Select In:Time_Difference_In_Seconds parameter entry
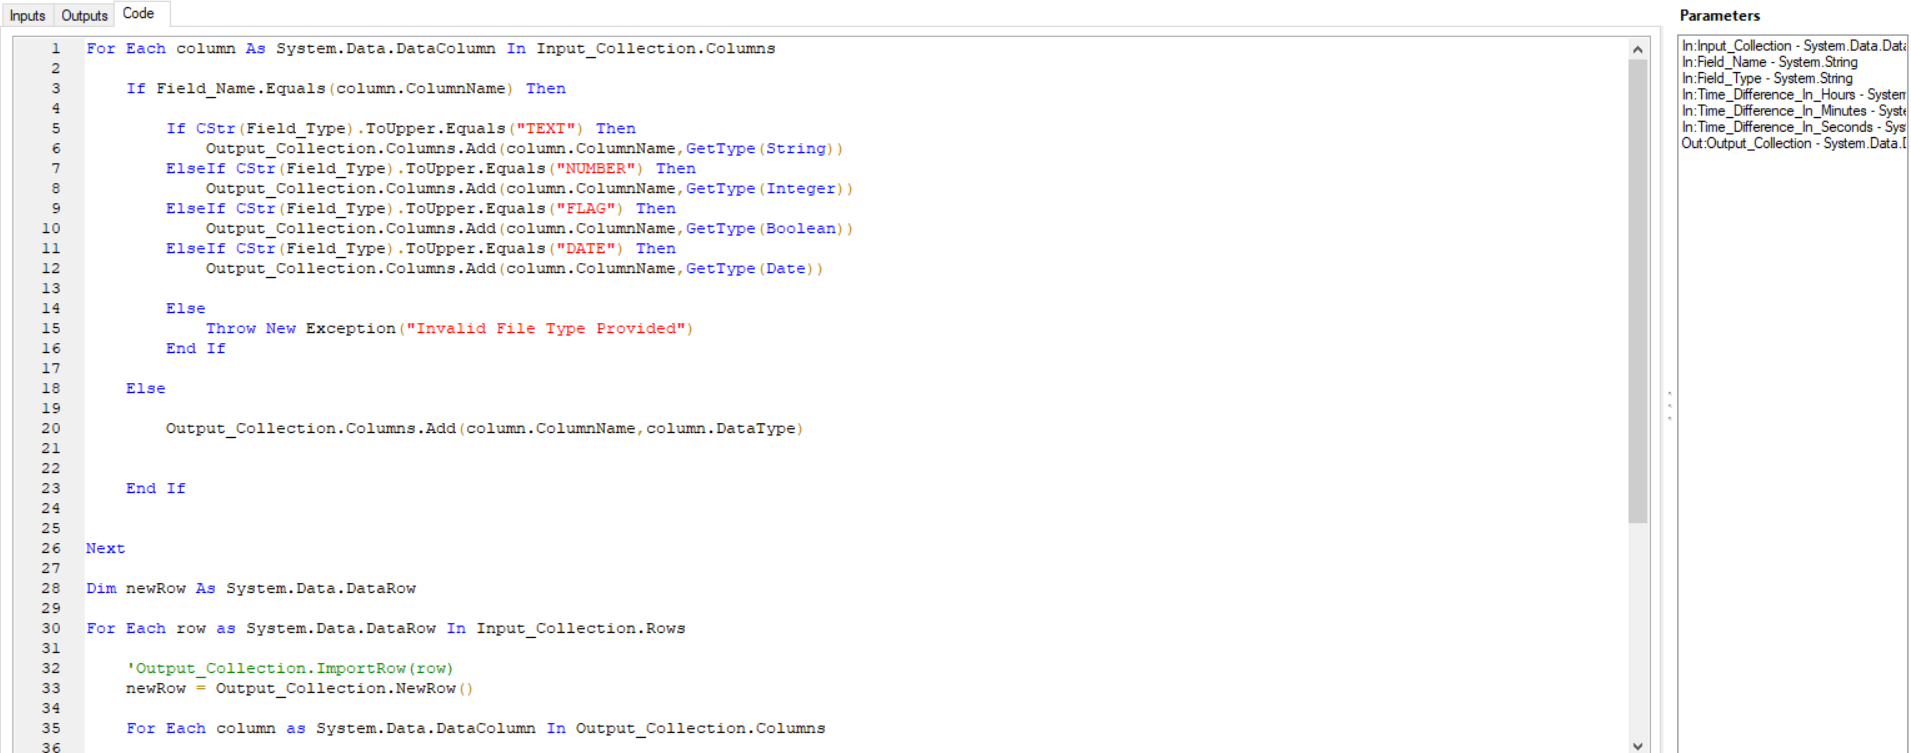1911x753 pixels. click(1793, 127)
